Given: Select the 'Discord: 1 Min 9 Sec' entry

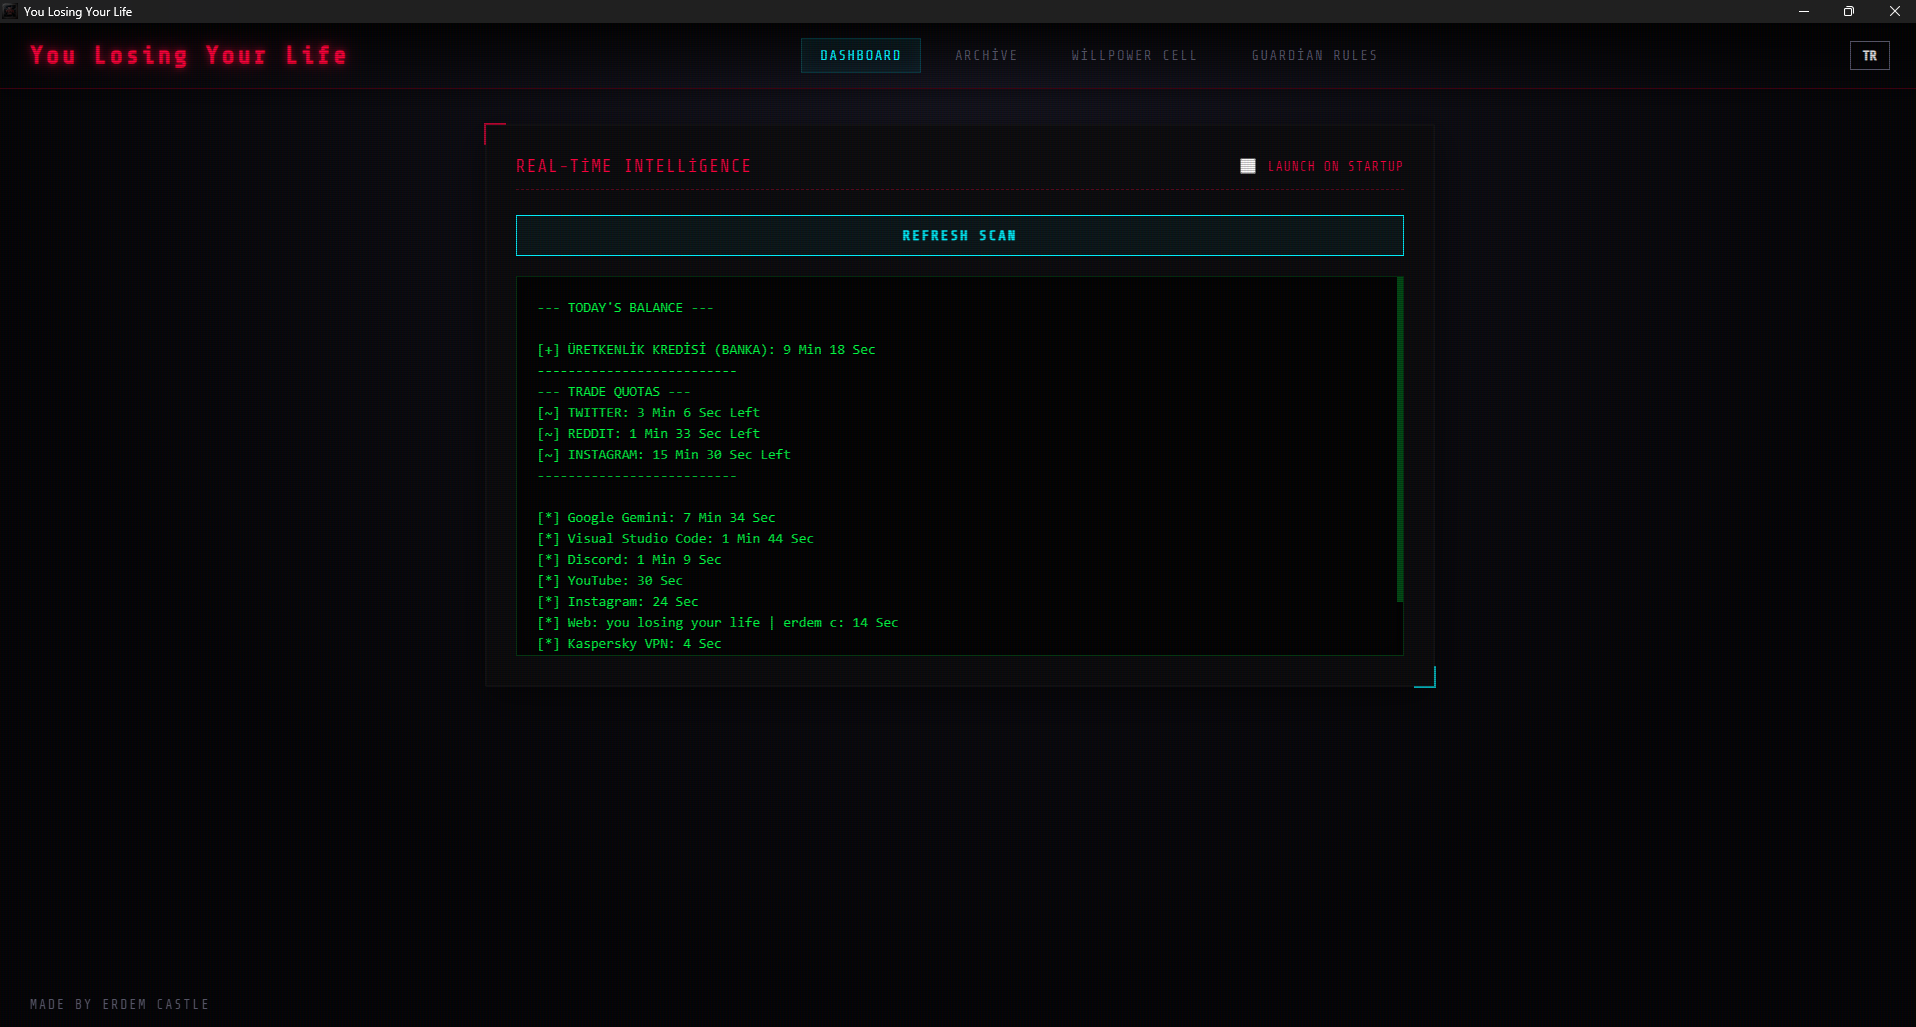Looking at the screenshot, I should coord(629,559).
